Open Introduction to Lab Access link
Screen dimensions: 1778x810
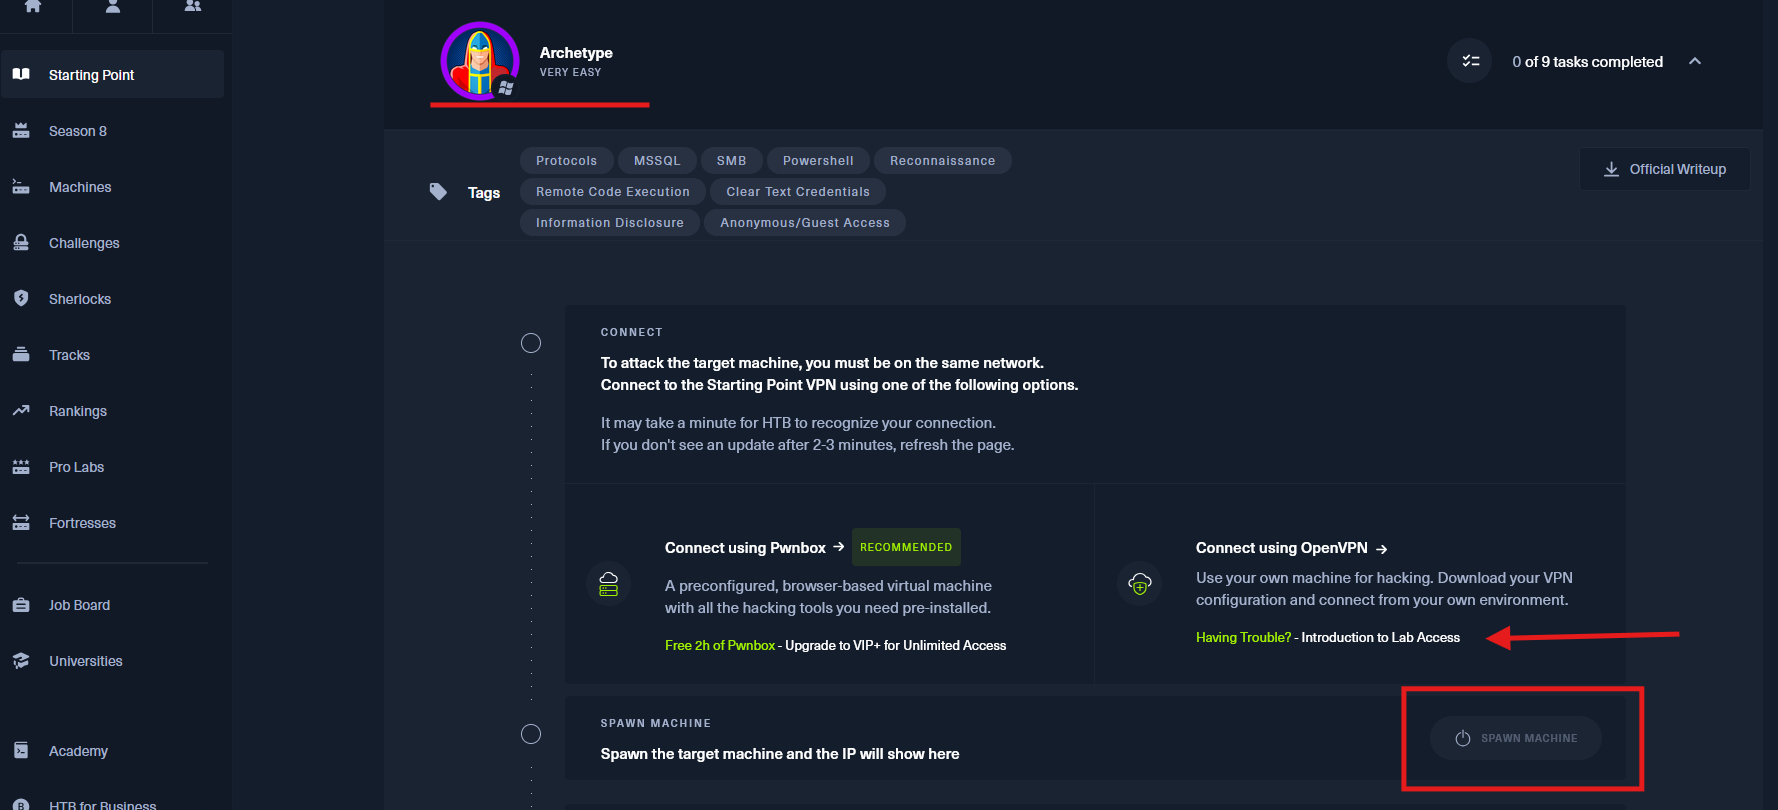pyautogui.click(x=1381, y=637)
